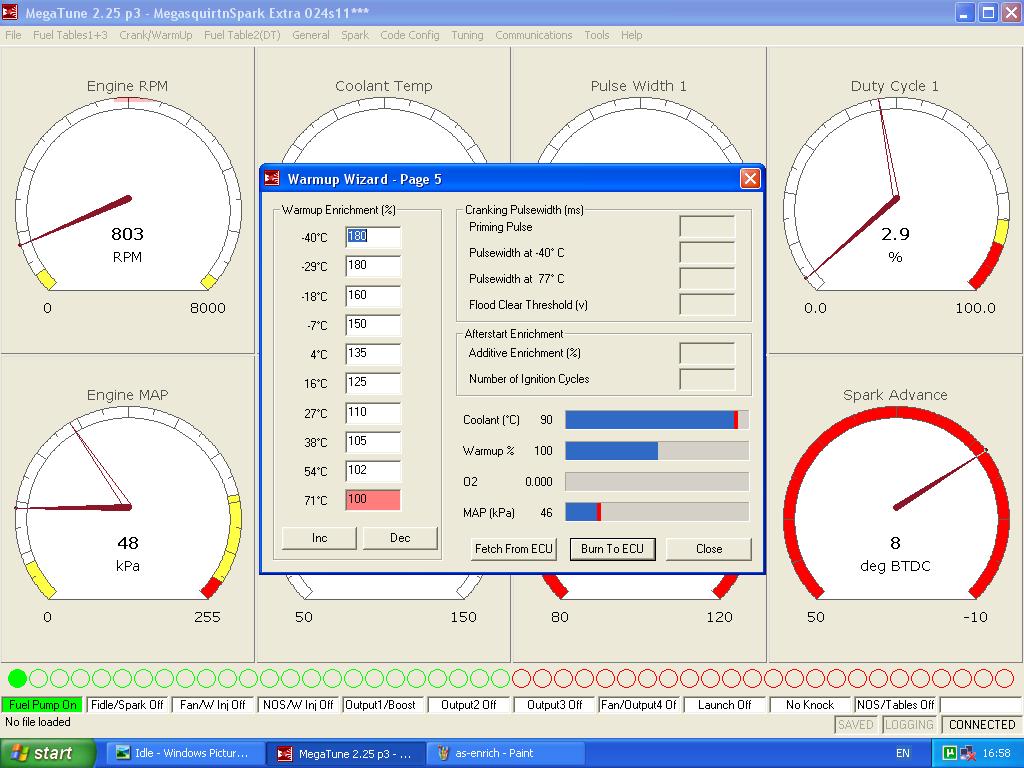Select the 71°C warmup enrichment field
Image resolution: width=1024 pixels, height=768 pixels.
pyautogui.click(x=373, y=500)
